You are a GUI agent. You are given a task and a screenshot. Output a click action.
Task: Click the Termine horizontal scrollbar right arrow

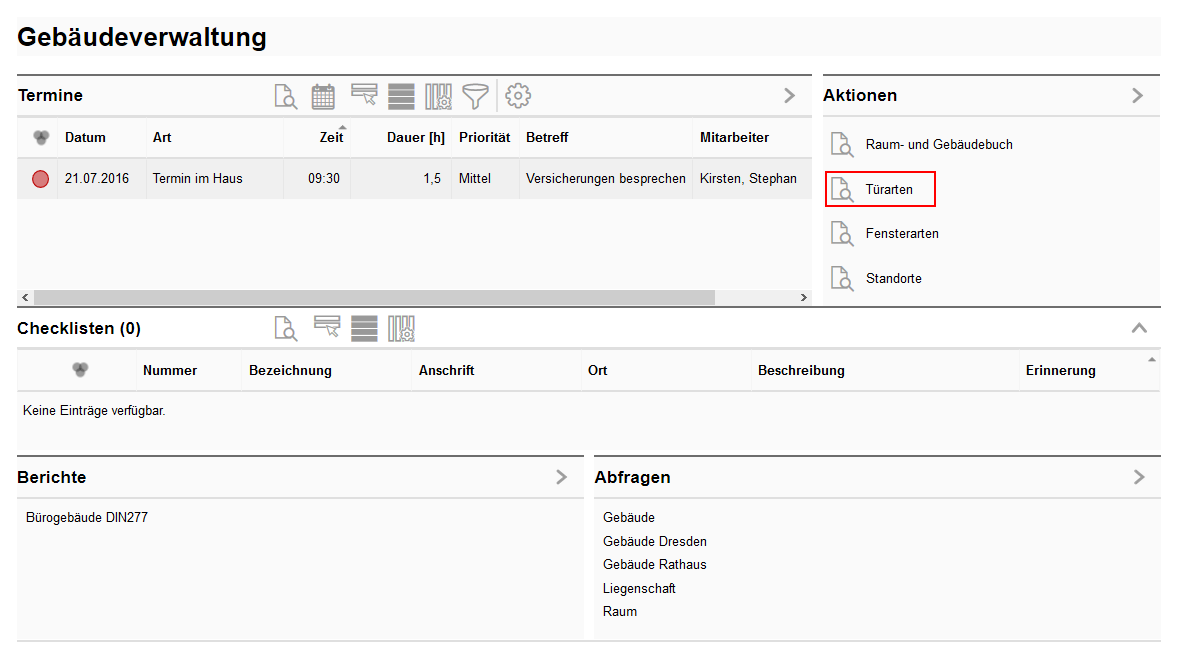click(803, 298)
